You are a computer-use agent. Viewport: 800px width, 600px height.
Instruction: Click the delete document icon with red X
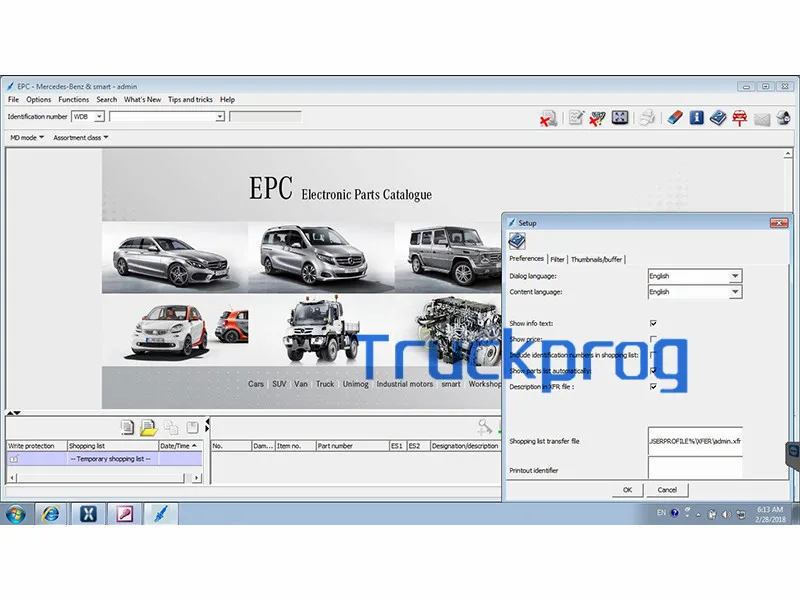pos(548,118)
